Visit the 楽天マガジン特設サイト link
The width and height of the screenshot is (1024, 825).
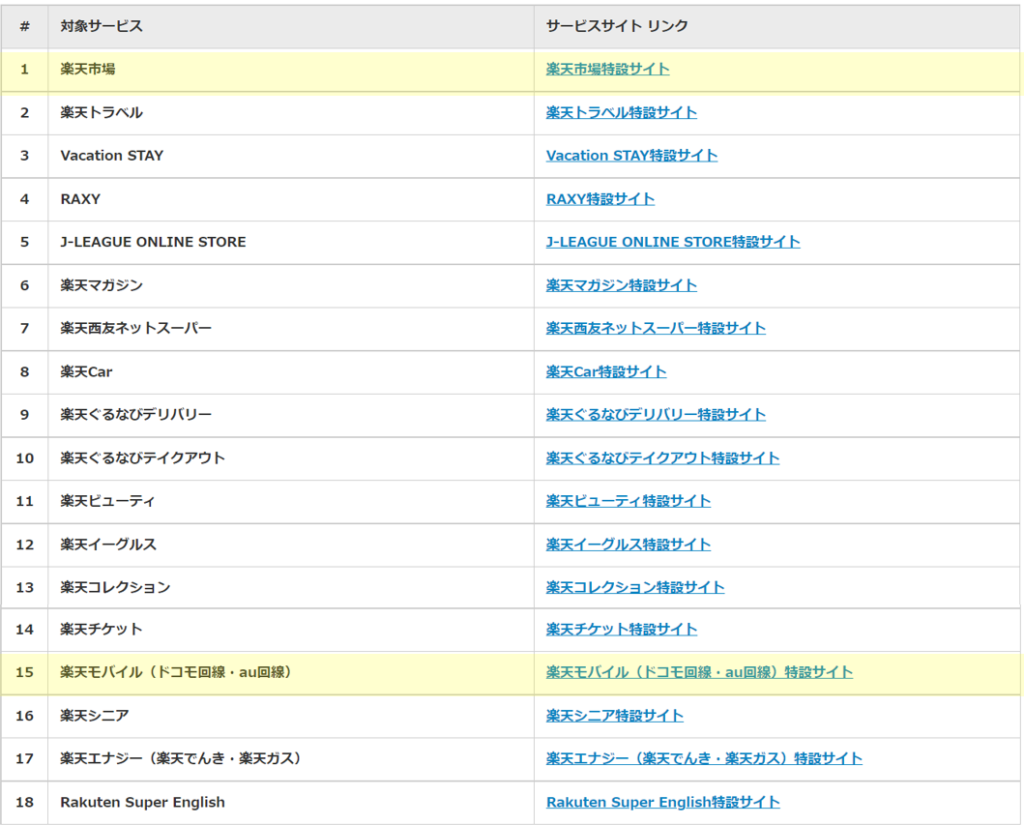click(621, 285)
